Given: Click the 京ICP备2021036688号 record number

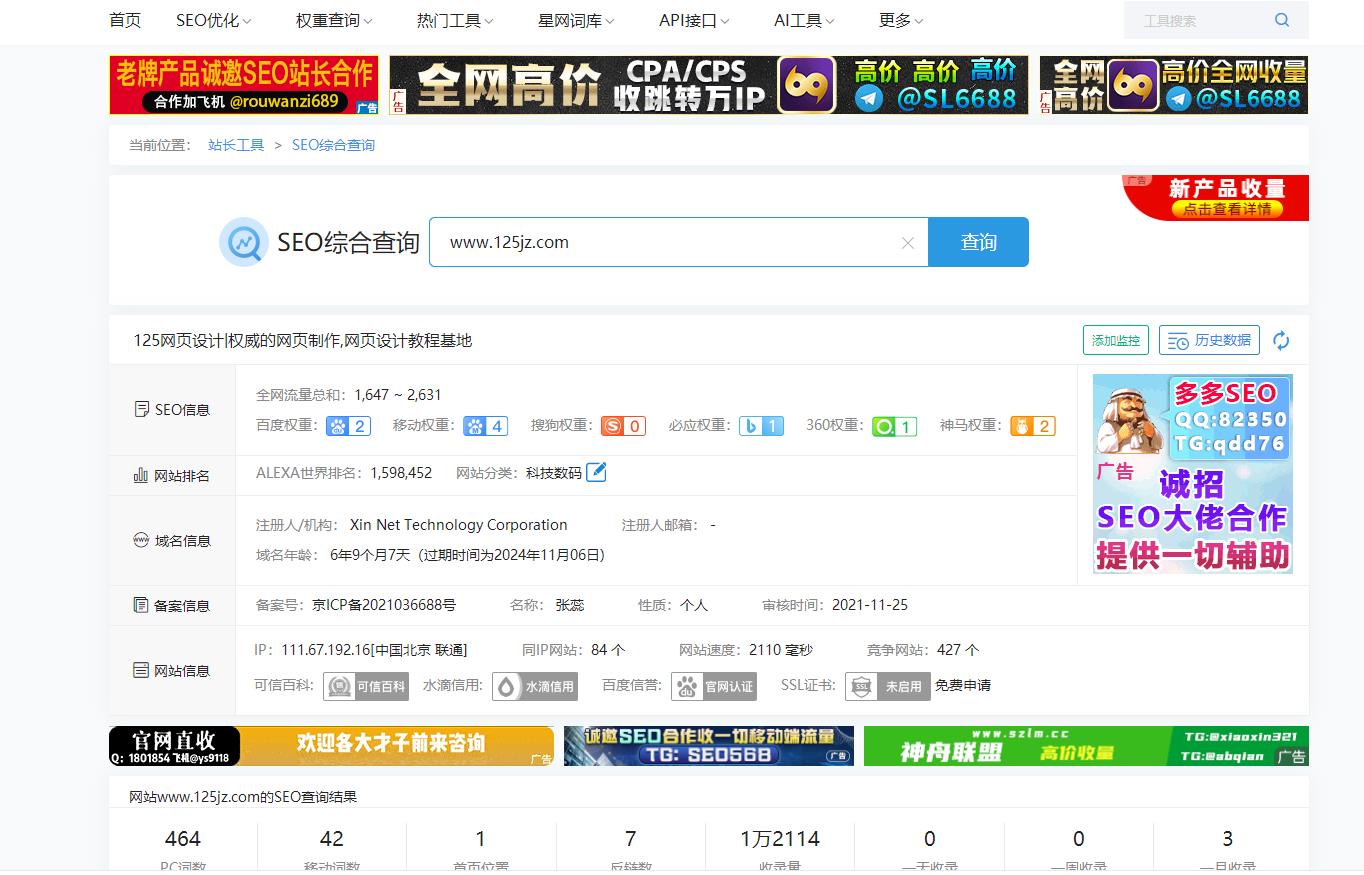Looking at the screenshot, I should point(384,605).
